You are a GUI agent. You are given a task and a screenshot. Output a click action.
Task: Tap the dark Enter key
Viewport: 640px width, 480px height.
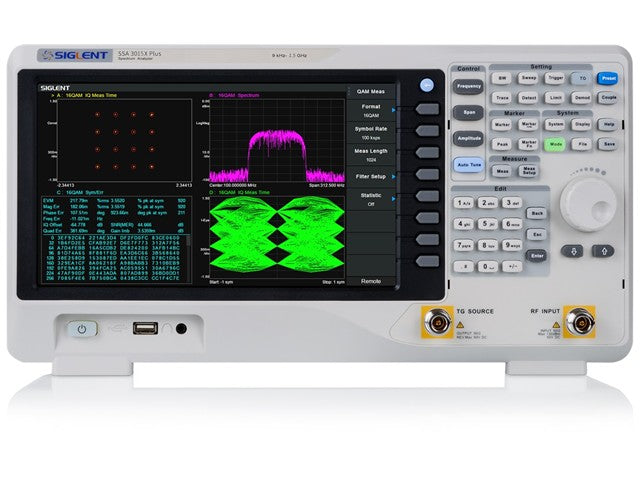click(537, 256)
